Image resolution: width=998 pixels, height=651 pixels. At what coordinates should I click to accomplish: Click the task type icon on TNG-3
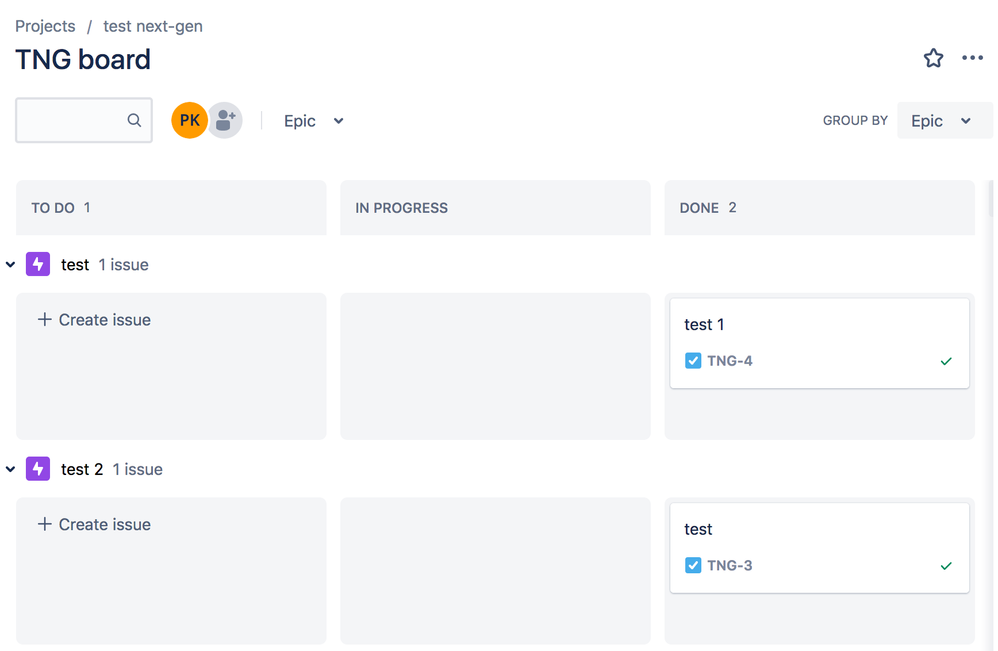[x=692, y=565]
